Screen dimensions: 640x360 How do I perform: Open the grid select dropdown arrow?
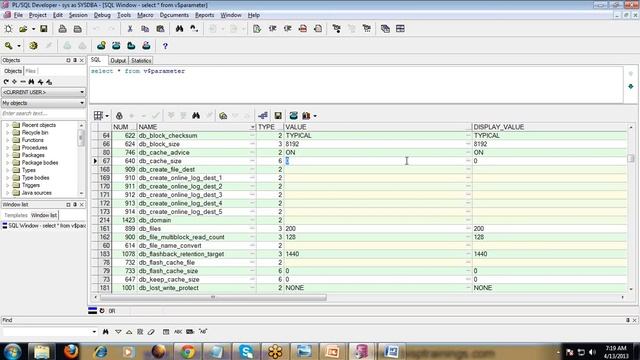107,116
